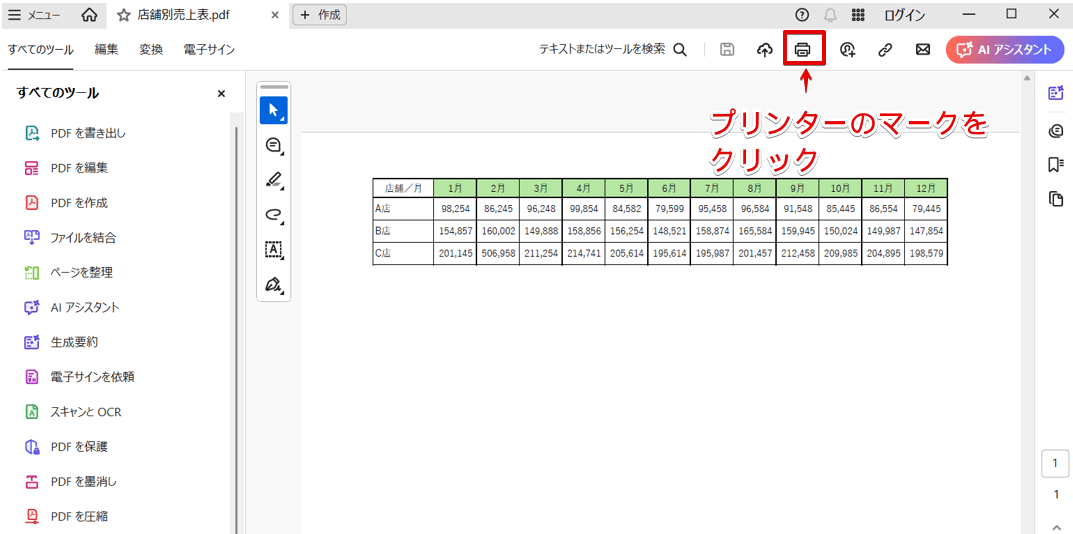This screenshot has width=1073, height=534.
Task: Select PDF を墨消し tool
Action: [70, 481]
